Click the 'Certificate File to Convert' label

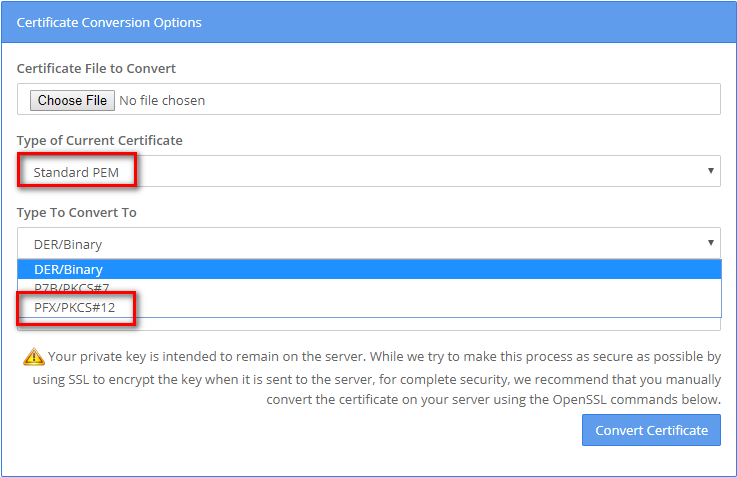(97, 68)
